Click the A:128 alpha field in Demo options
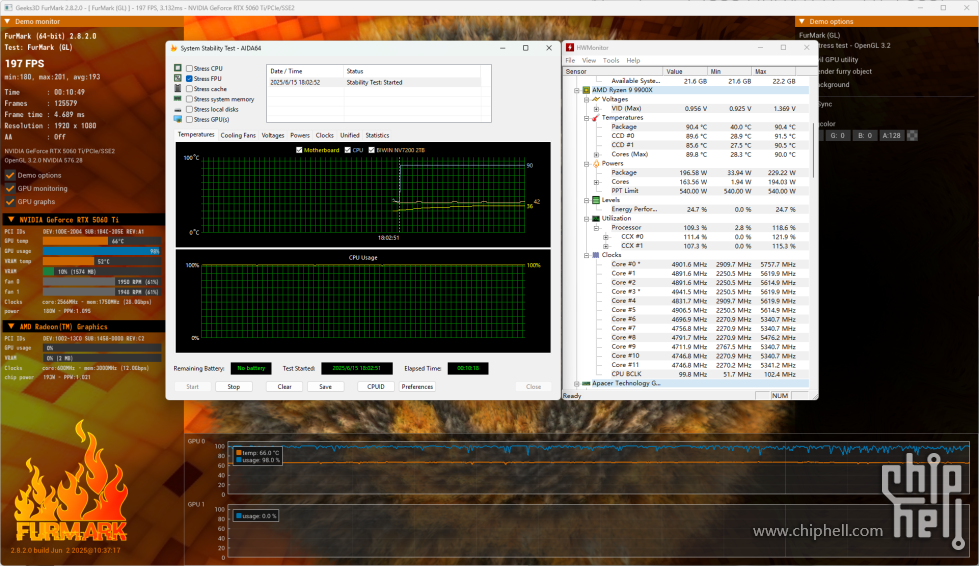Viewport: 979px width, 566px height. (x=892, y=135)
